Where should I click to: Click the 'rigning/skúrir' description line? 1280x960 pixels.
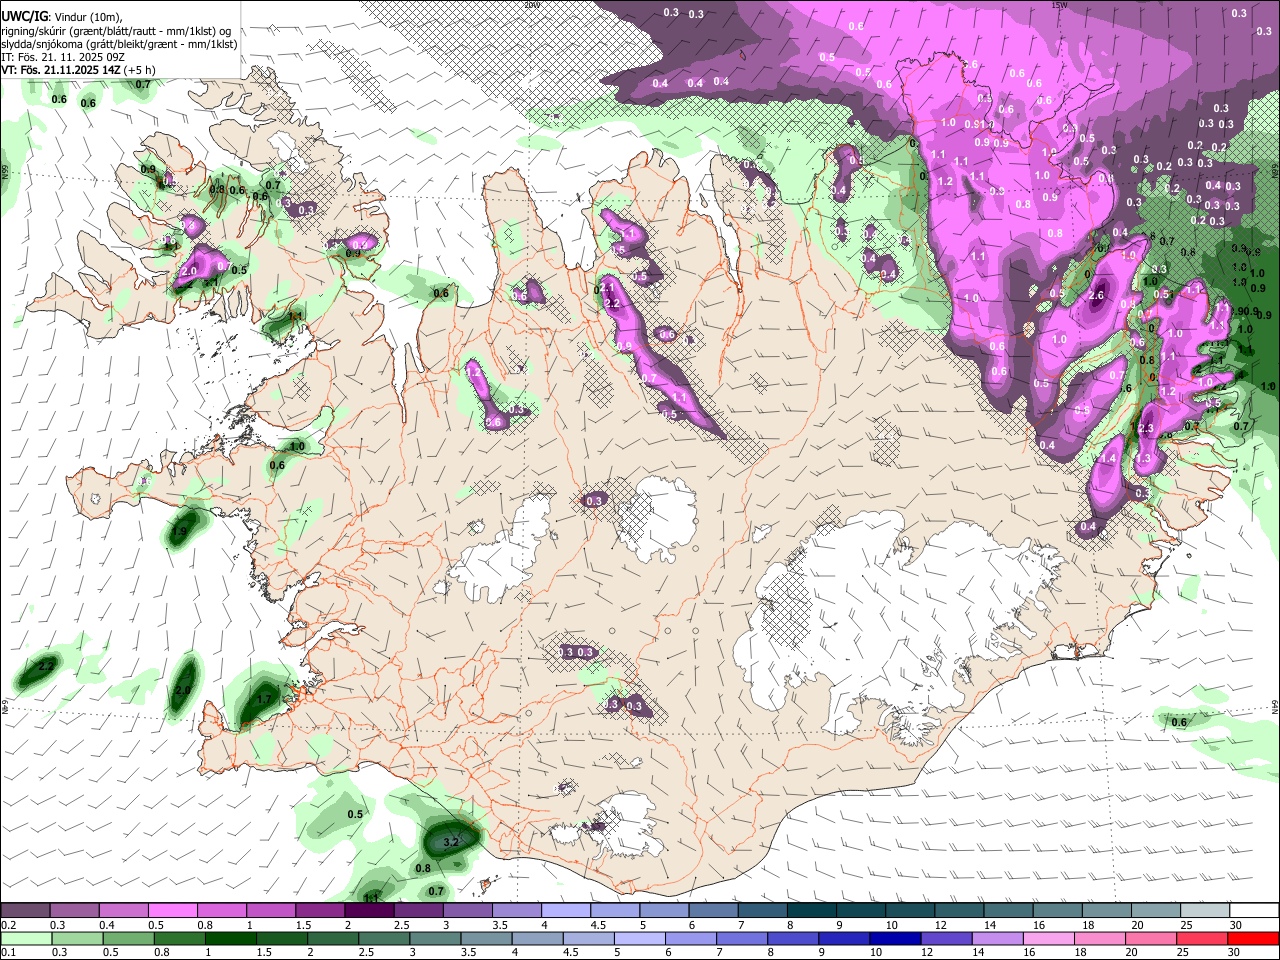click(x=117, y=30)
